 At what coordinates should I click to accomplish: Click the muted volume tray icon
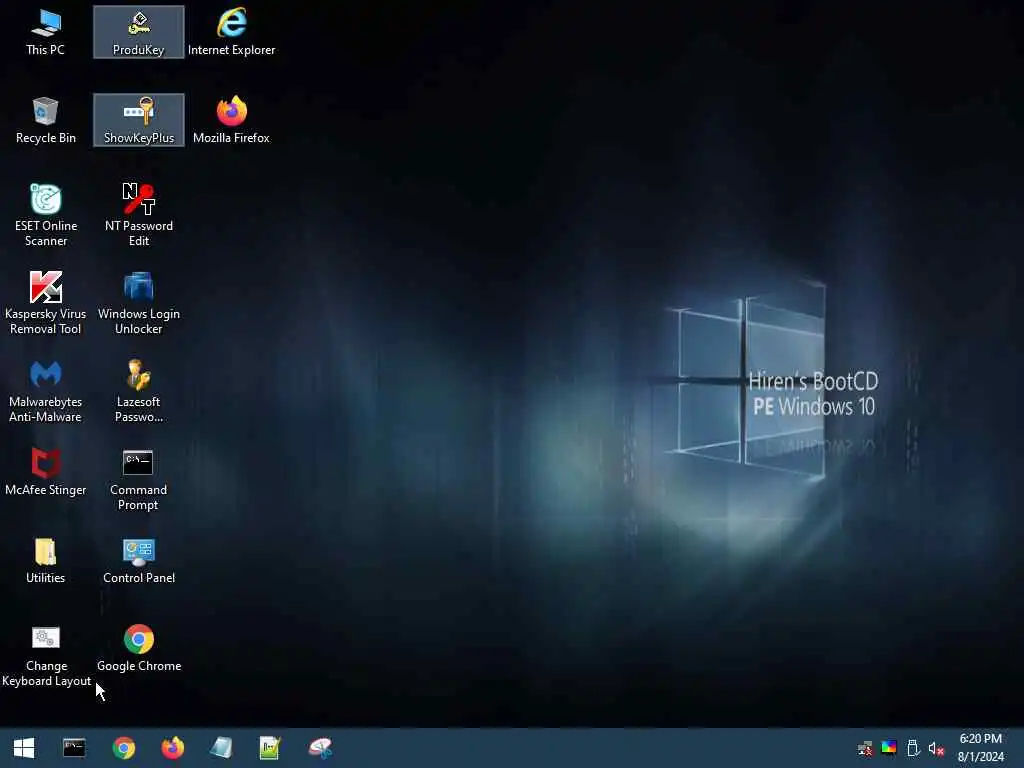click(936, 748)
